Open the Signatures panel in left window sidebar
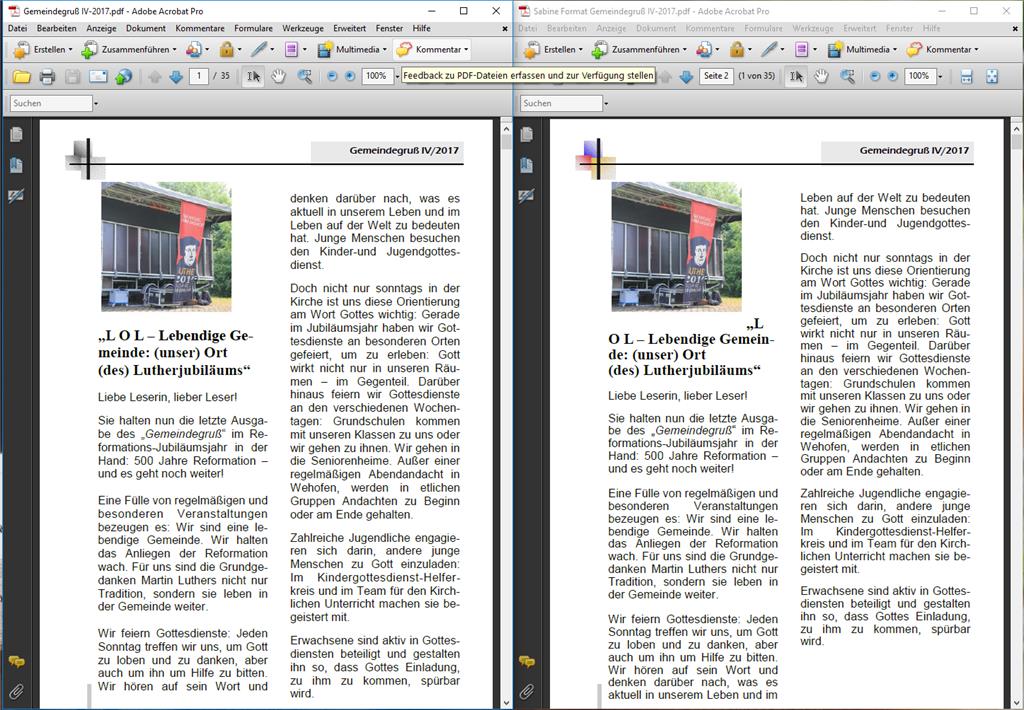The image size is (1024, 710). click(x=16, y=195)
